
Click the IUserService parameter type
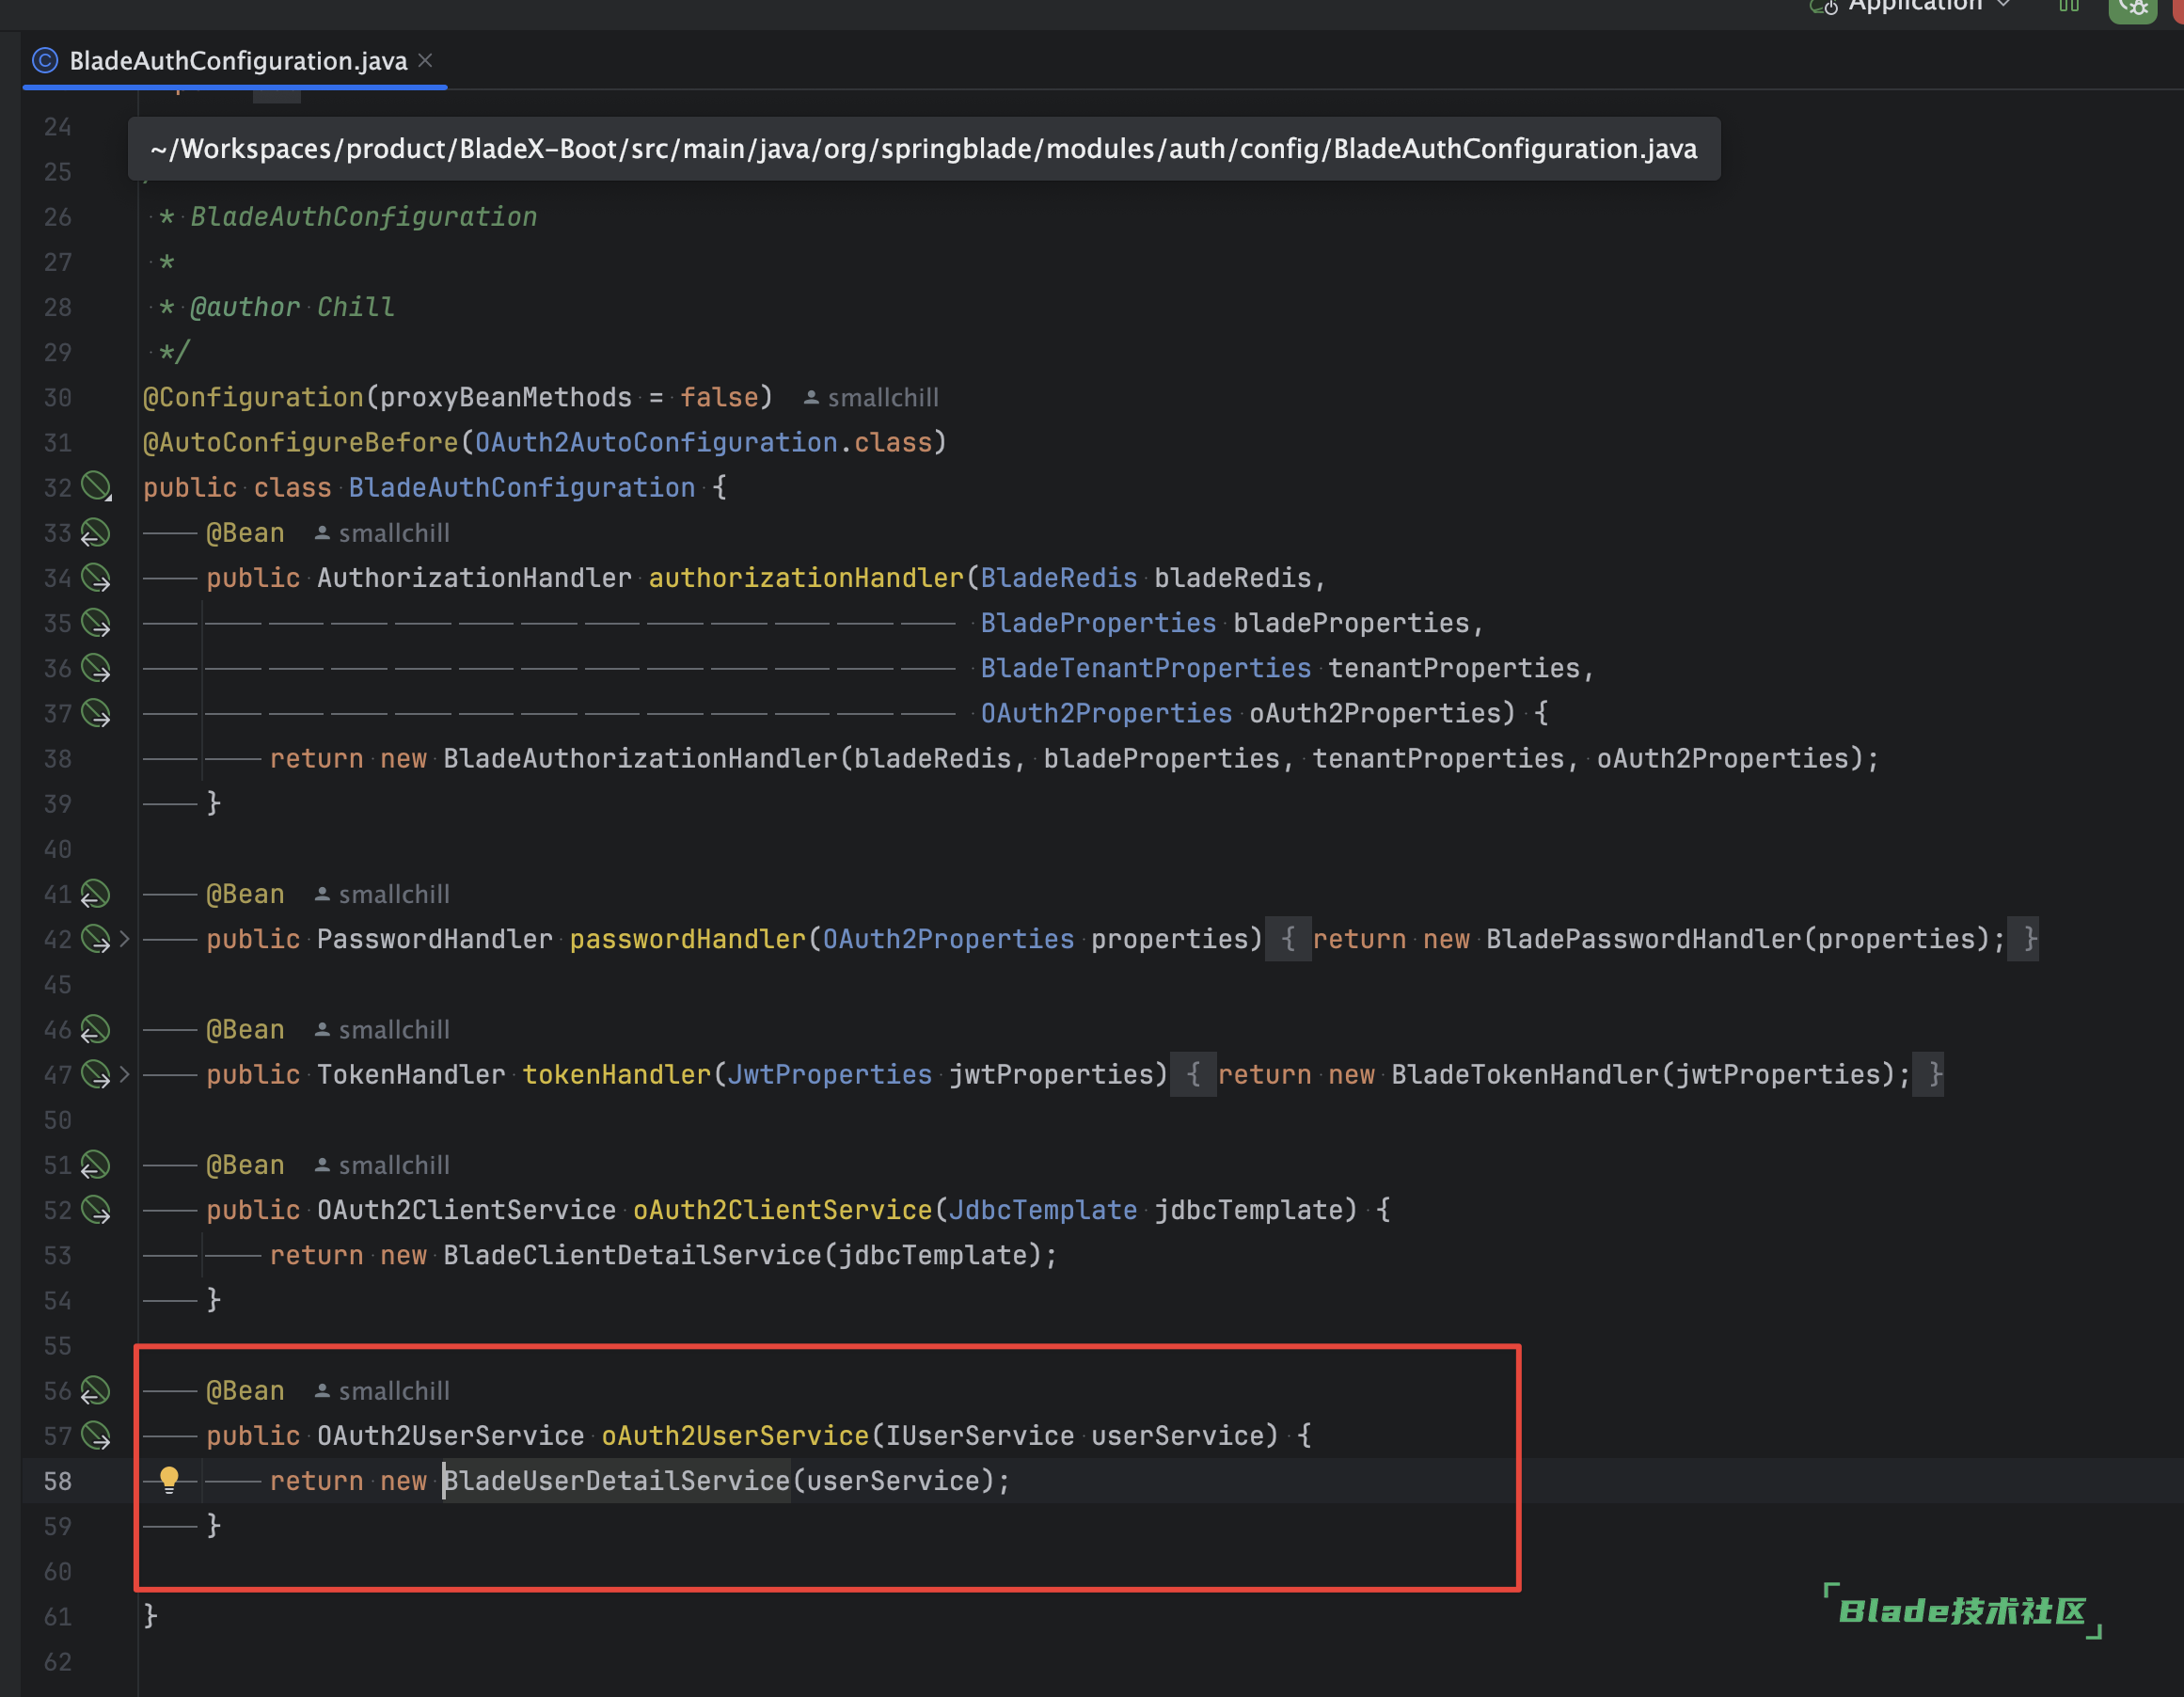(x=980, y=1436)
